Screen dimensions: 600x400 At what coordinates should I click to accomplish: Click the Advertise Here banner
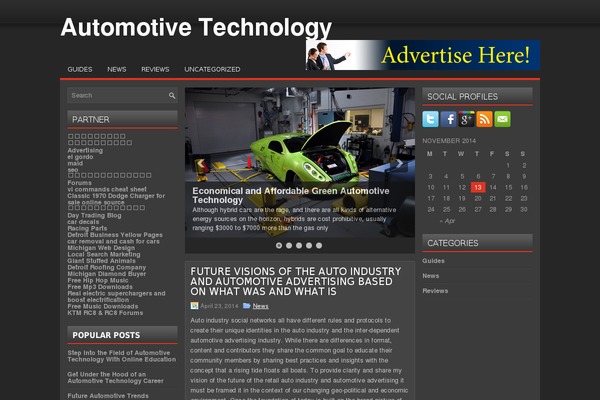[423, 55]
